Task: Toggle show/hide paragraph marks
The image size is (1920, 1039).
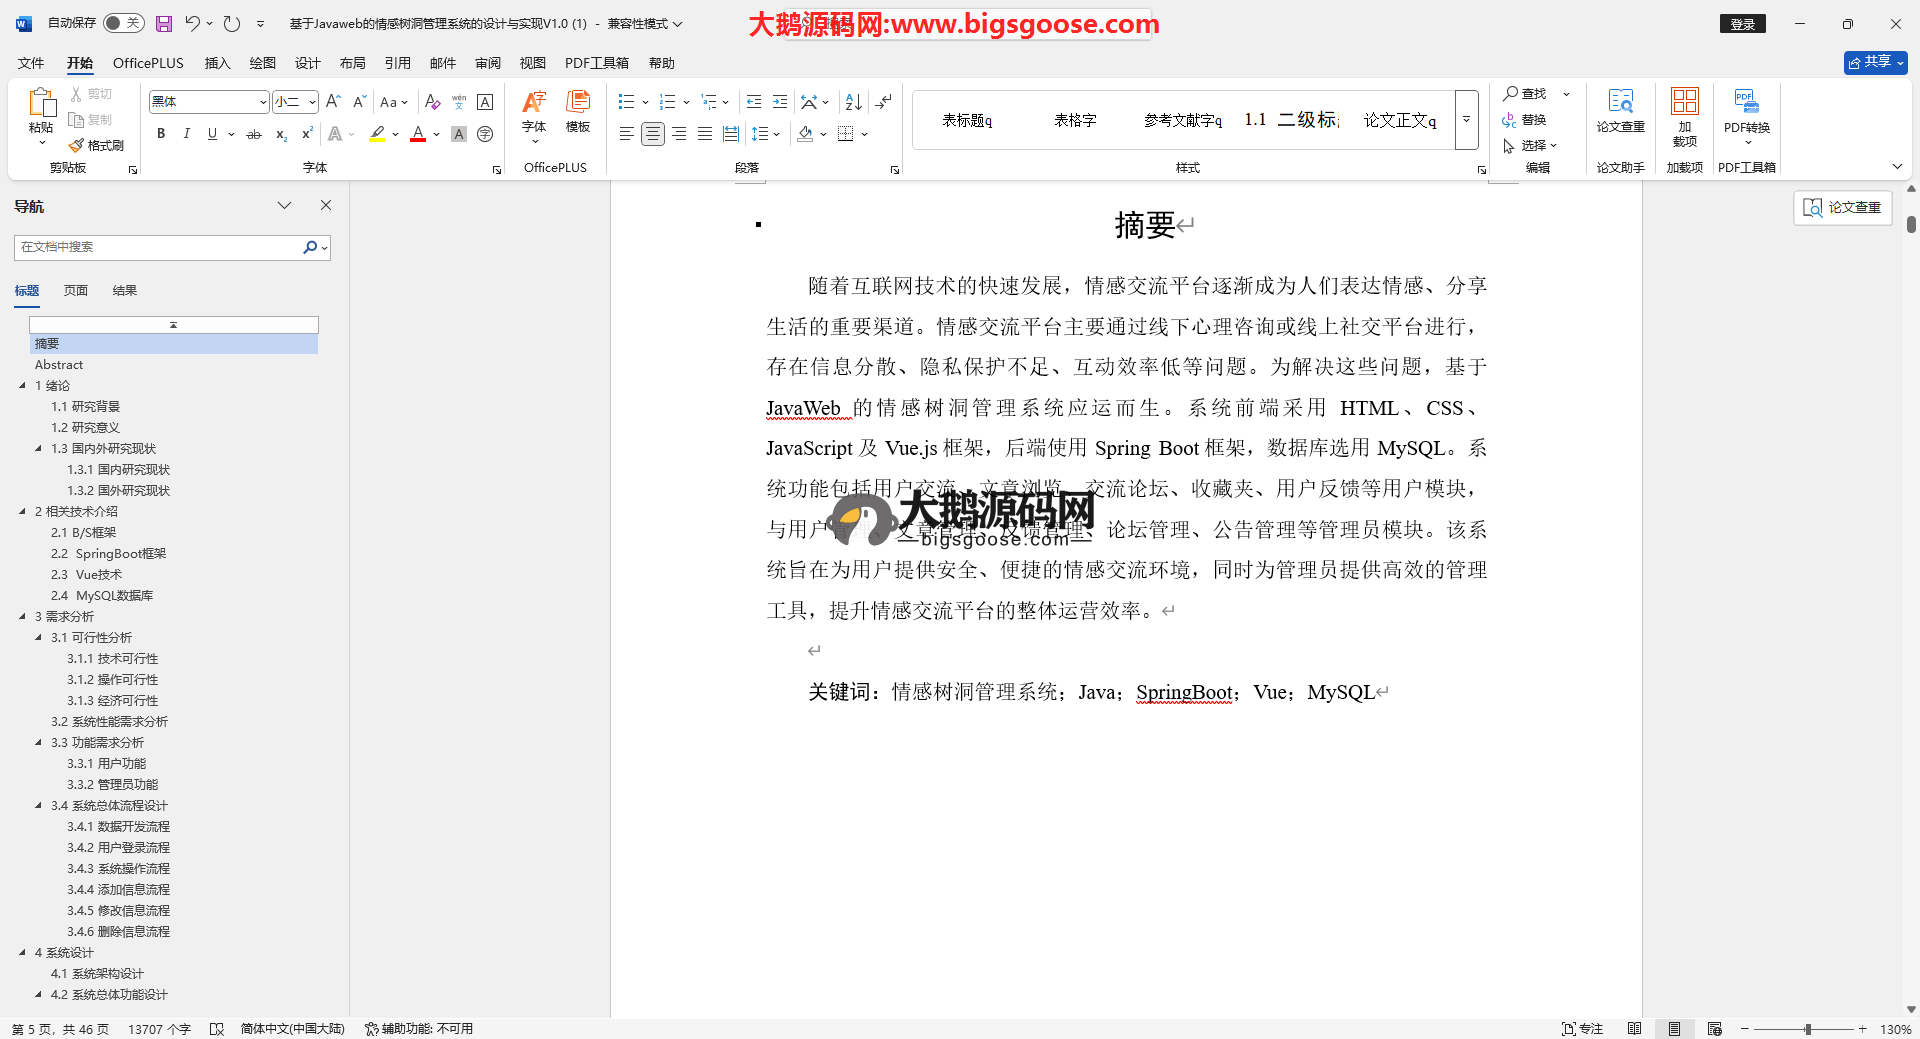Action: pyautogui.click(x=883, y=102)
